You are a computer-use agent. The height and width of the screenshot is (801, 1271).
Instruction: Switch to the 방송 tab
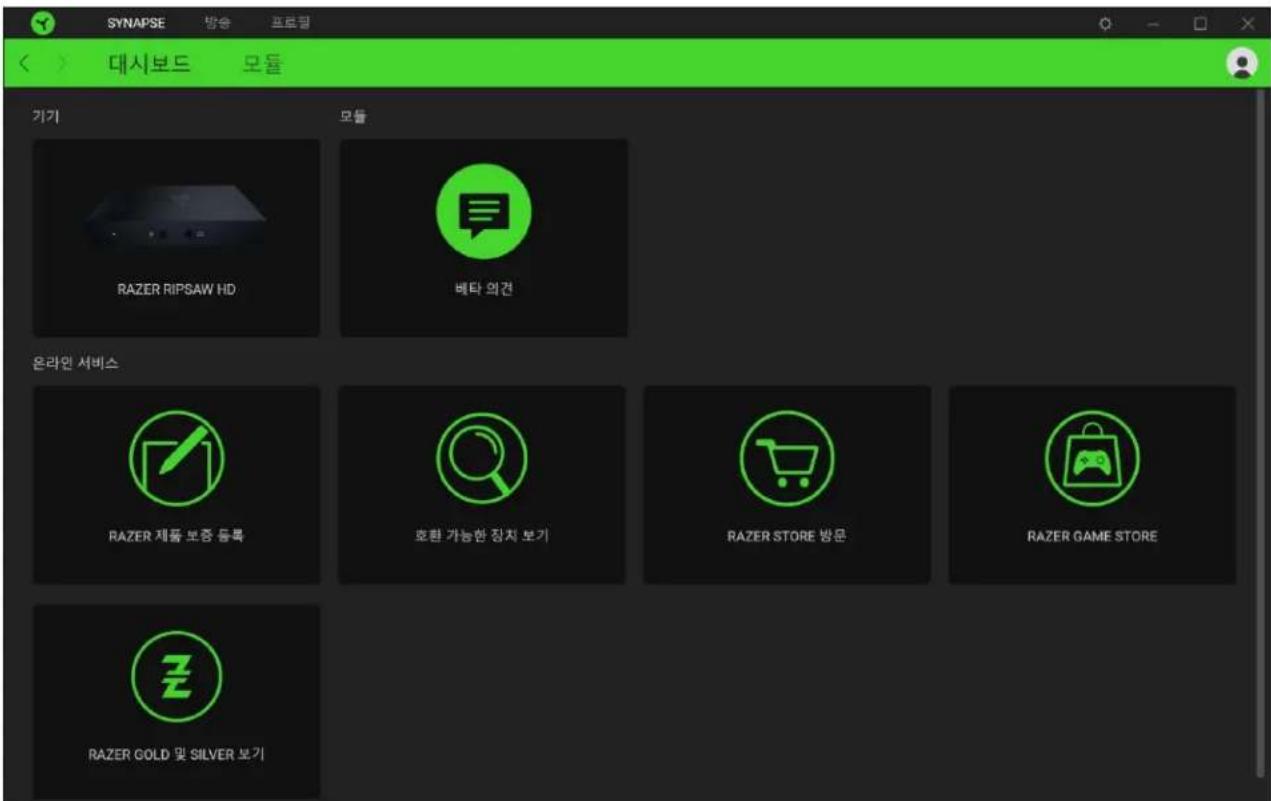[217, 23]
